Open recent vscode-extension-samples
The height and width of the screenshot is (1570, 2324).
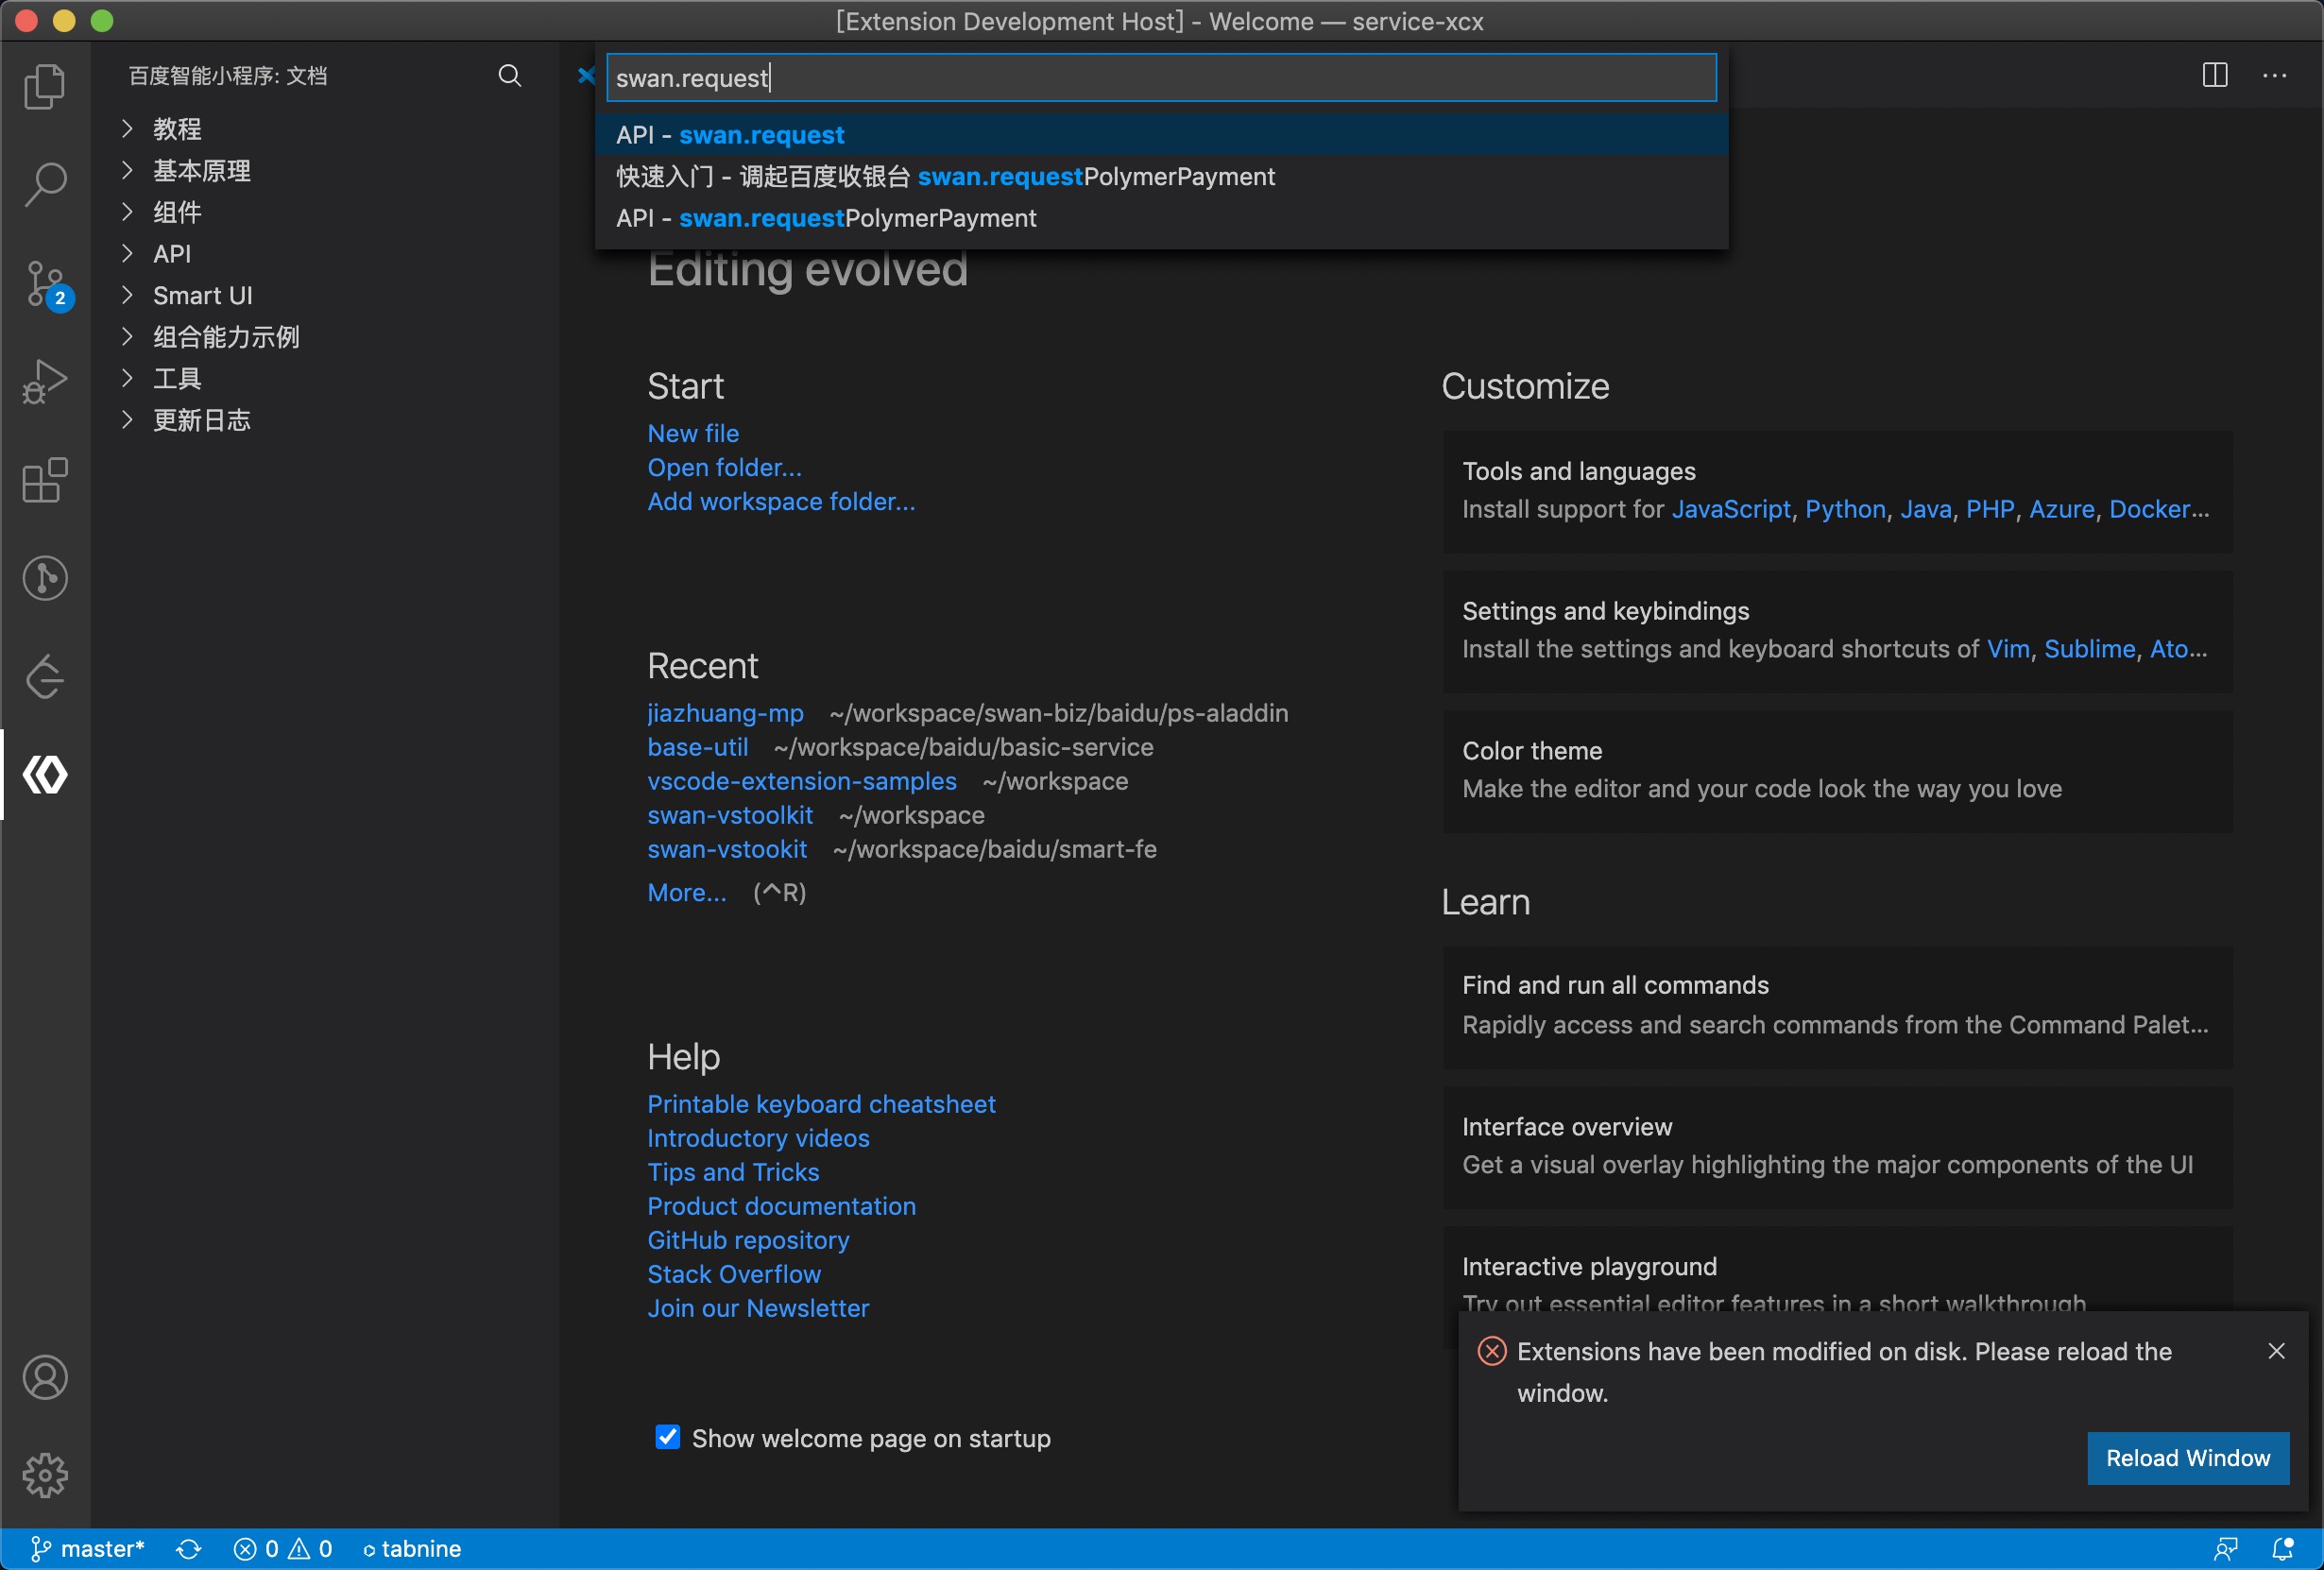pyautogui.click(x=801, y=781)
